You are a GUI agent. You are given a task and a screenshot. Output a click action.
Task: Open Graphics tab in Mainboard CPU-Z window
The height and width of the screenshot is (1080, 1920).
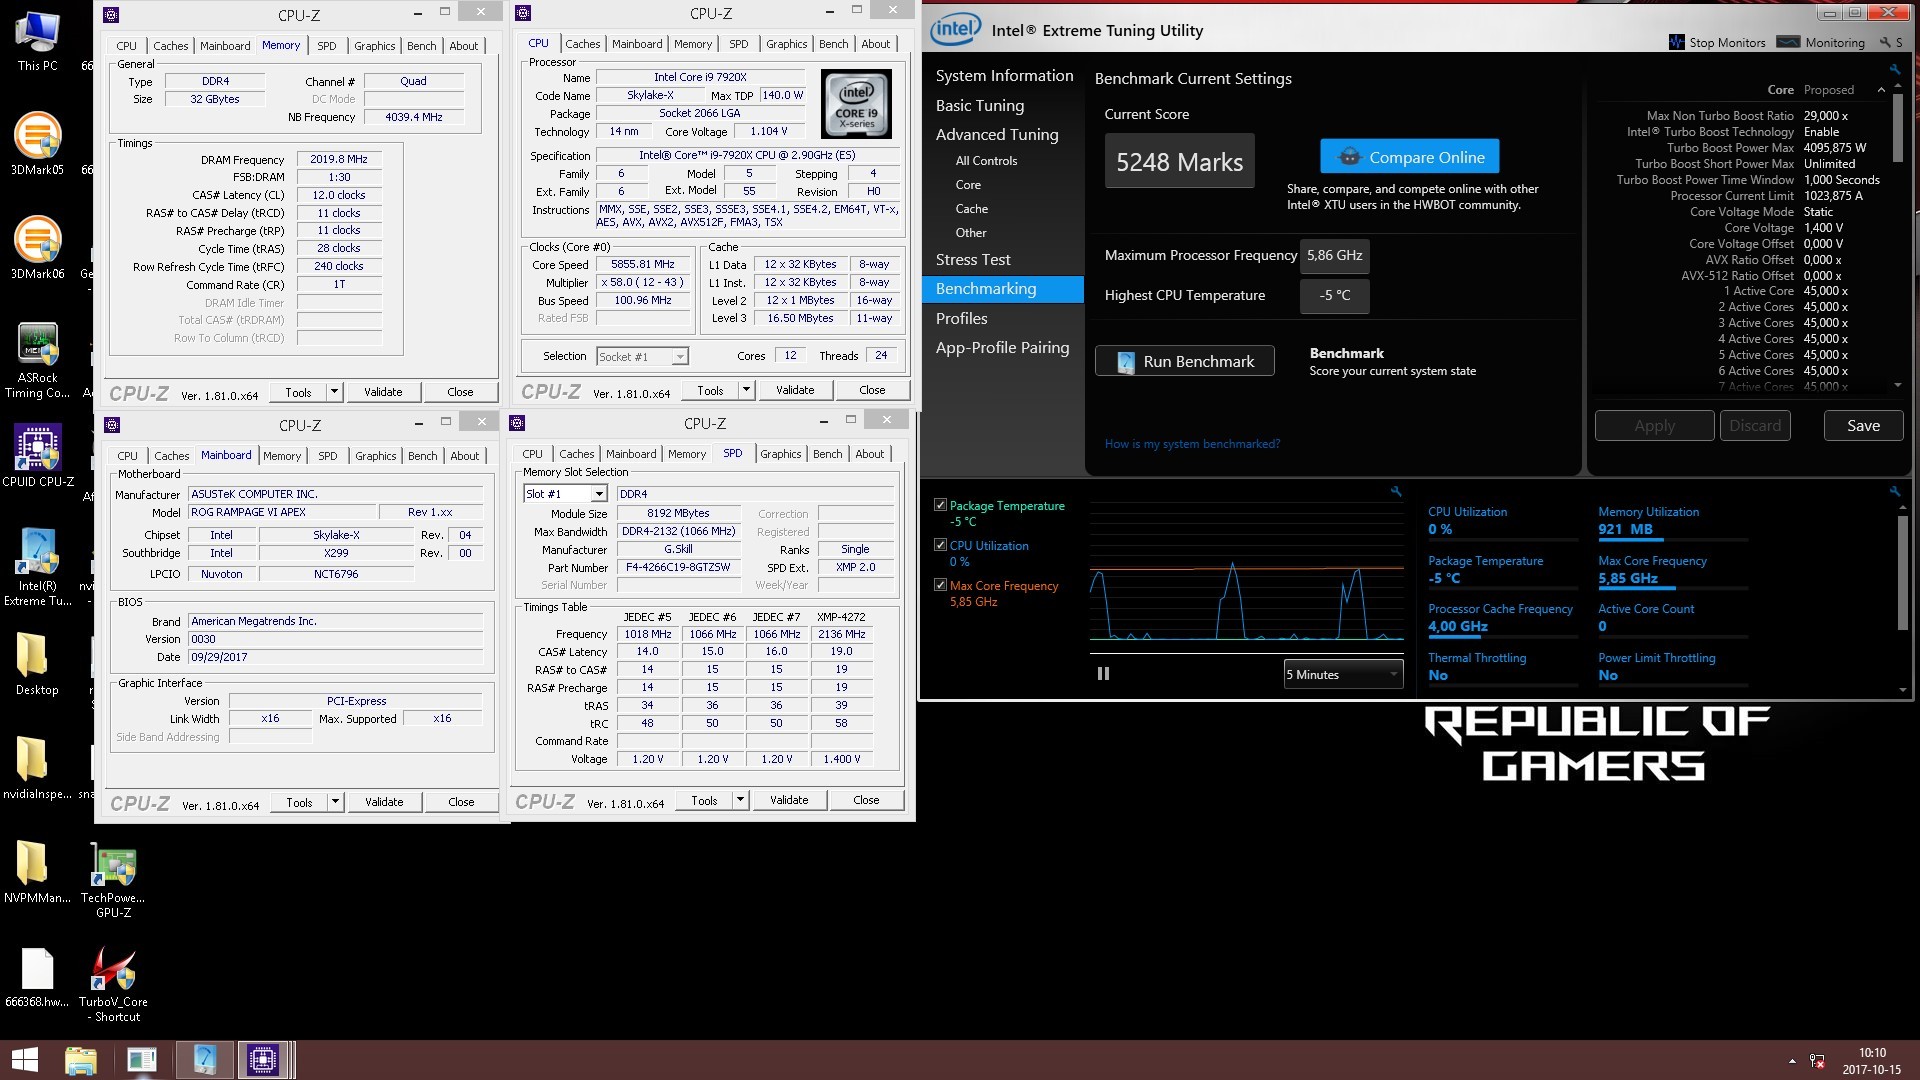375,456
